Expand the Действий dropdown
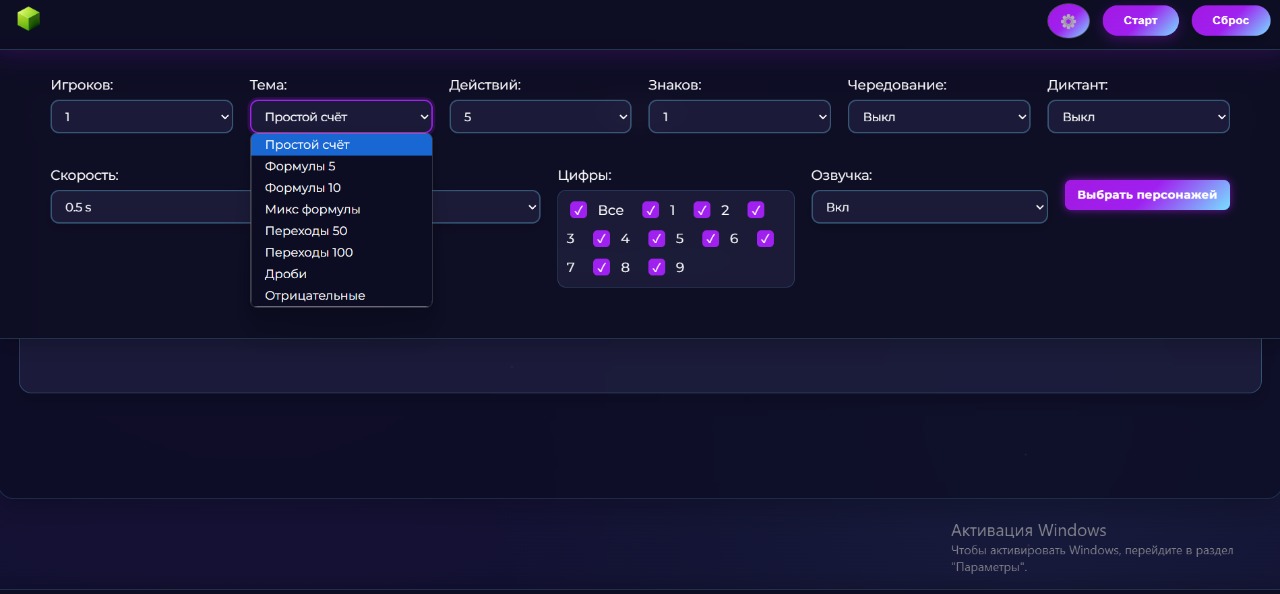The height and width of the screenshot is (594, 1280). 540,117
